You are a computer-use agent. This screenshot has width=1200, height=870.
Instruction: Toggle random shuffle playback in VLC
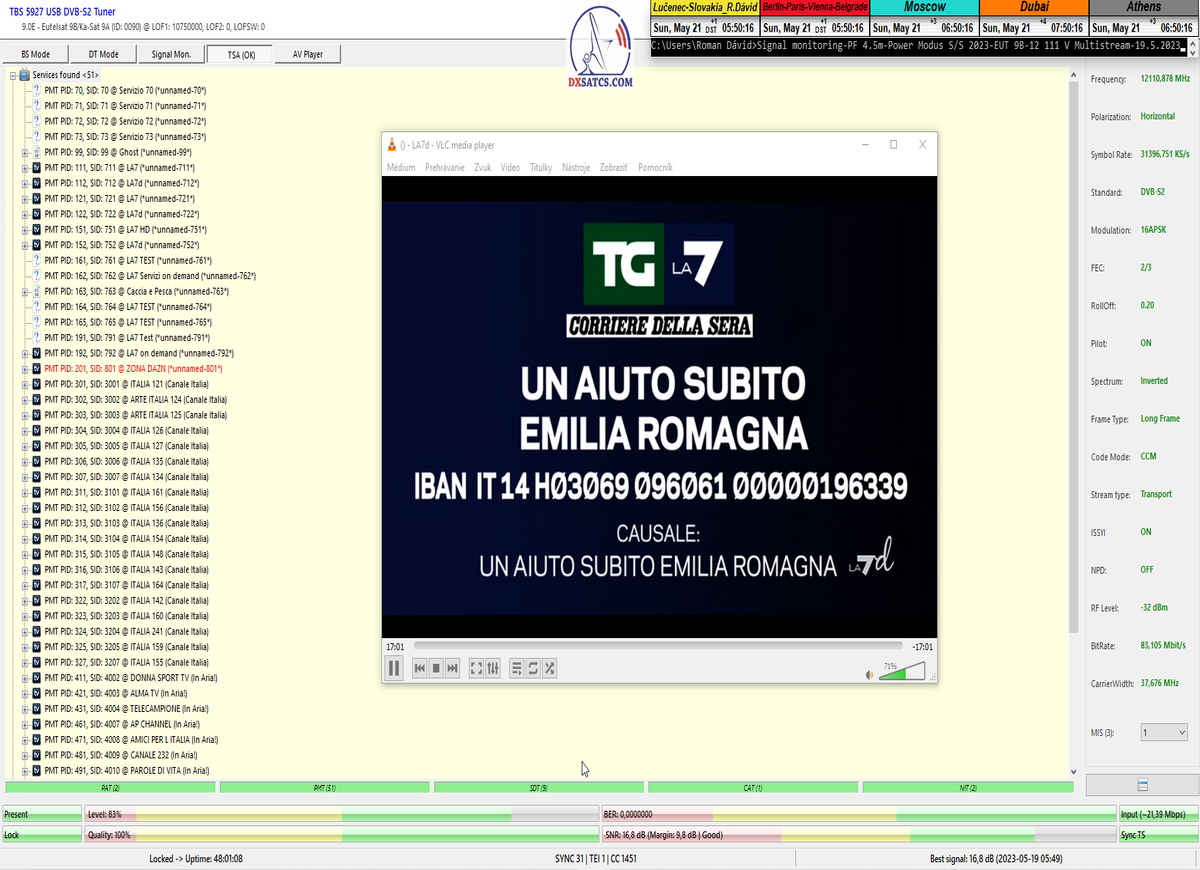[549, 668]
